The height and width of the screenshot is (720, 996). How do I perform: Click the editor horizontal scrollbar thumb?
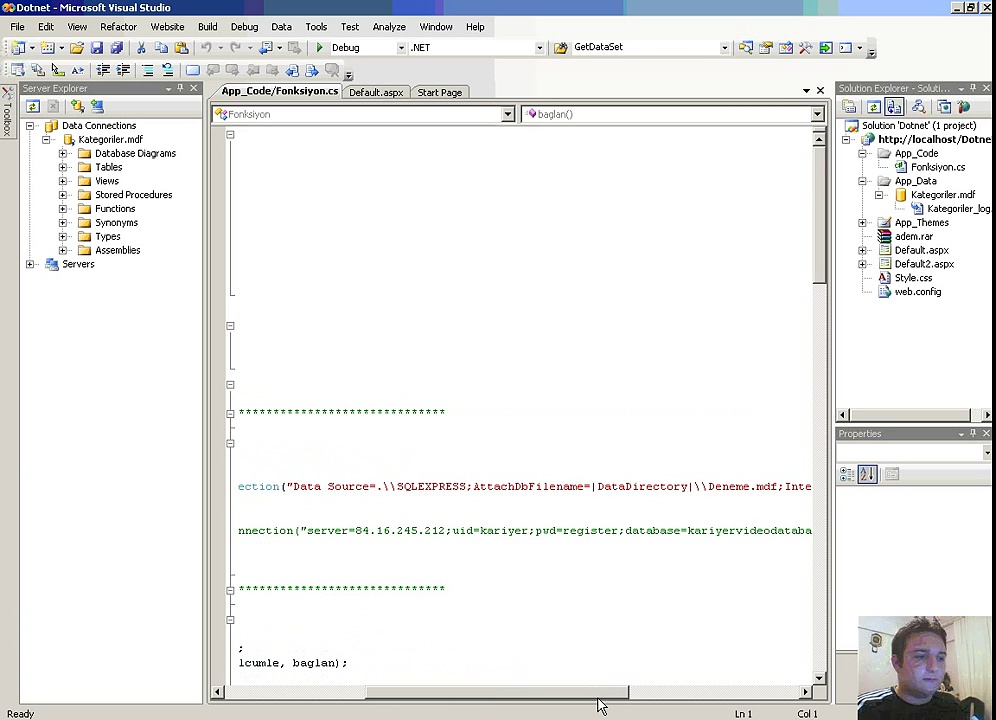497,692
